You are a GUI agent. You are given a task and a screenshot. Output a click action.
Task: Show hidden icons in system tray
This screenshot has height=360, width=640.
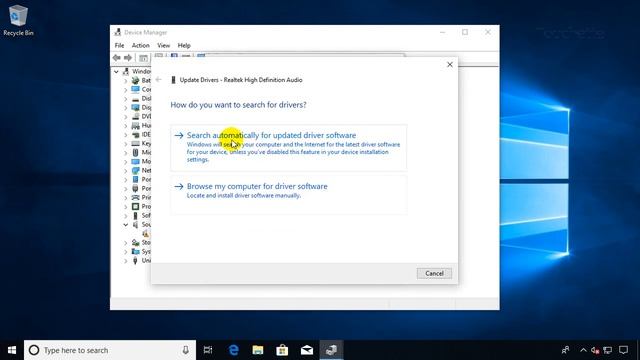583,350
